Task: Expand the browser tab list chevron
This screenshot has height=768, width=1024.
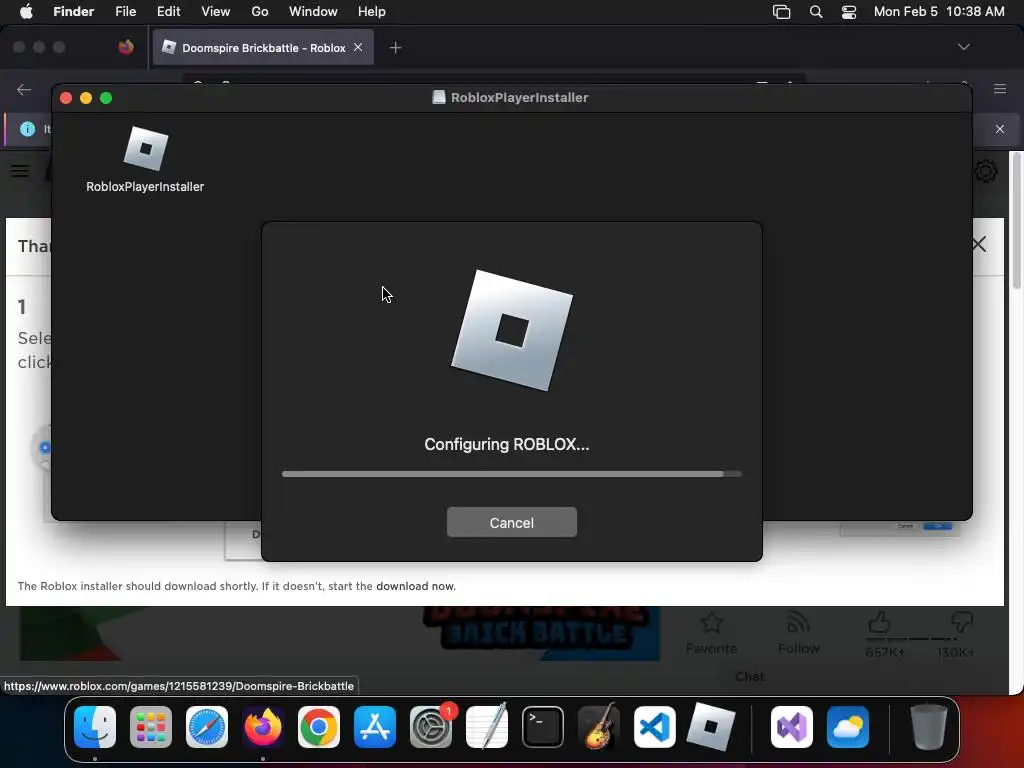Action: click(x=963, y=47)
